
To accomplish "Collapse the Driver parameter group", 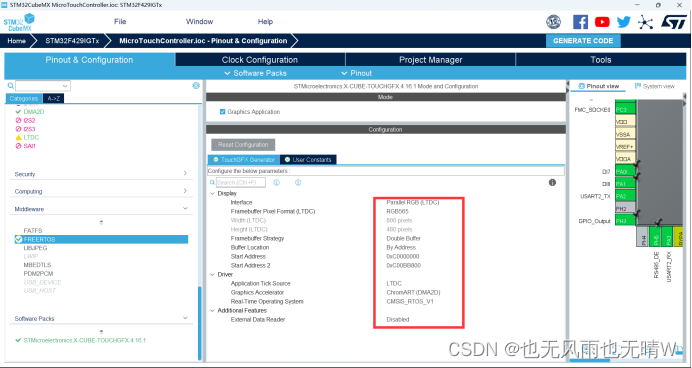I will (x=212, y=274).
